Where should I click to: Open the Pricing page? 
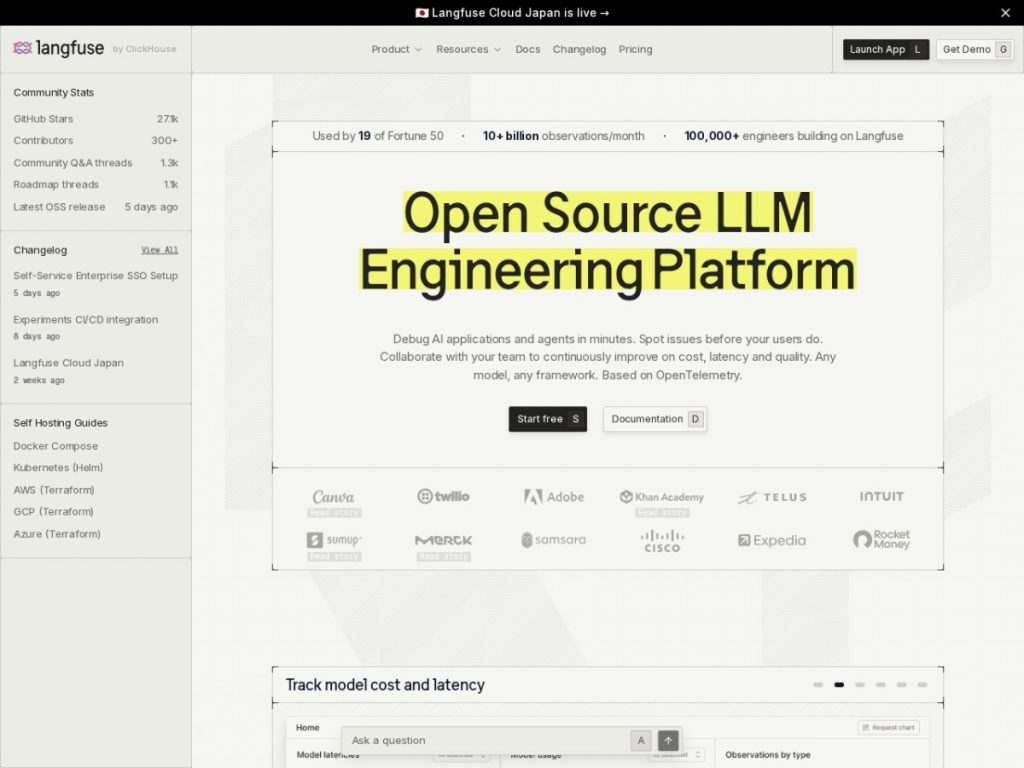pos(635,49)
